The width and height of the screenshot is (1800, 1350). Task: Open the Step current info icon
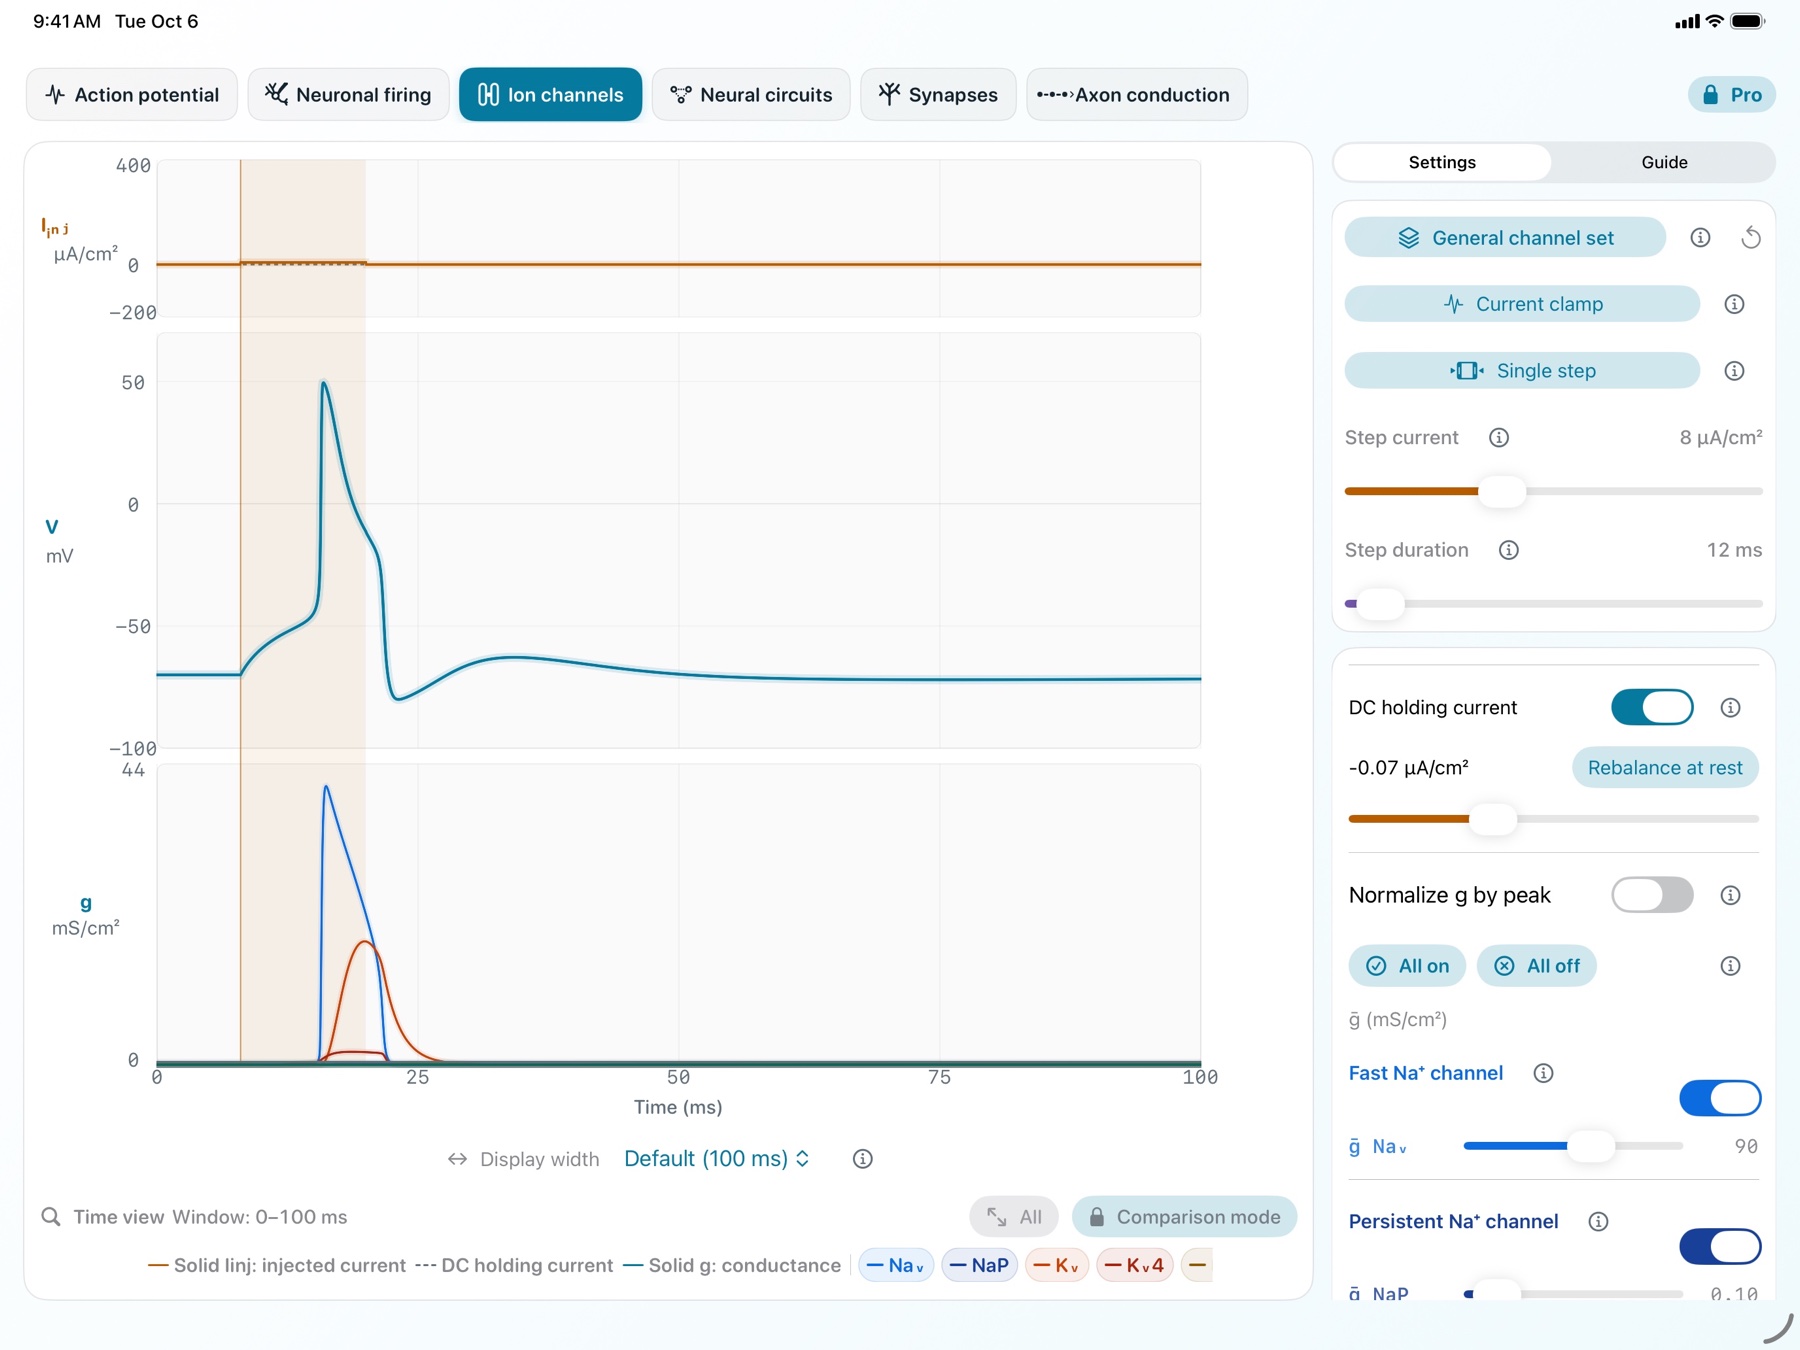click(x=1498, y=438)
